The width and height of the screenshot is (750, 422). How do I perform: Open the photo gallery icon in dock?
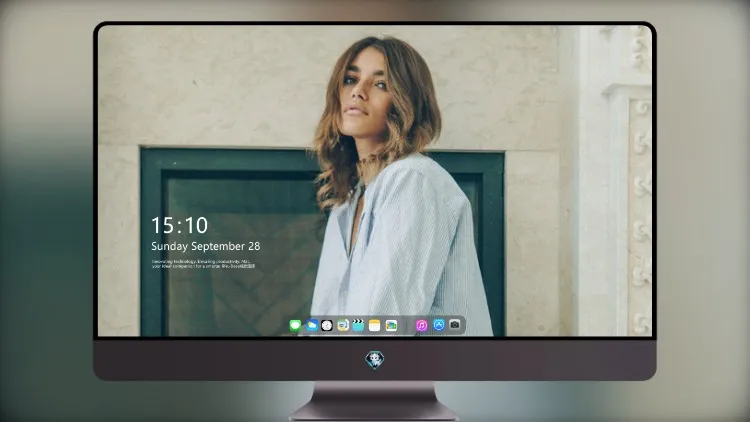click(391, 326)
